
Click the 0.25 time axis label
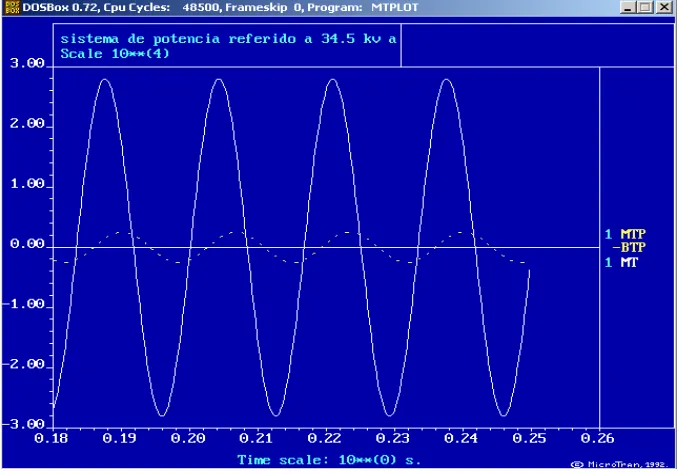click(x=529, y=438)
